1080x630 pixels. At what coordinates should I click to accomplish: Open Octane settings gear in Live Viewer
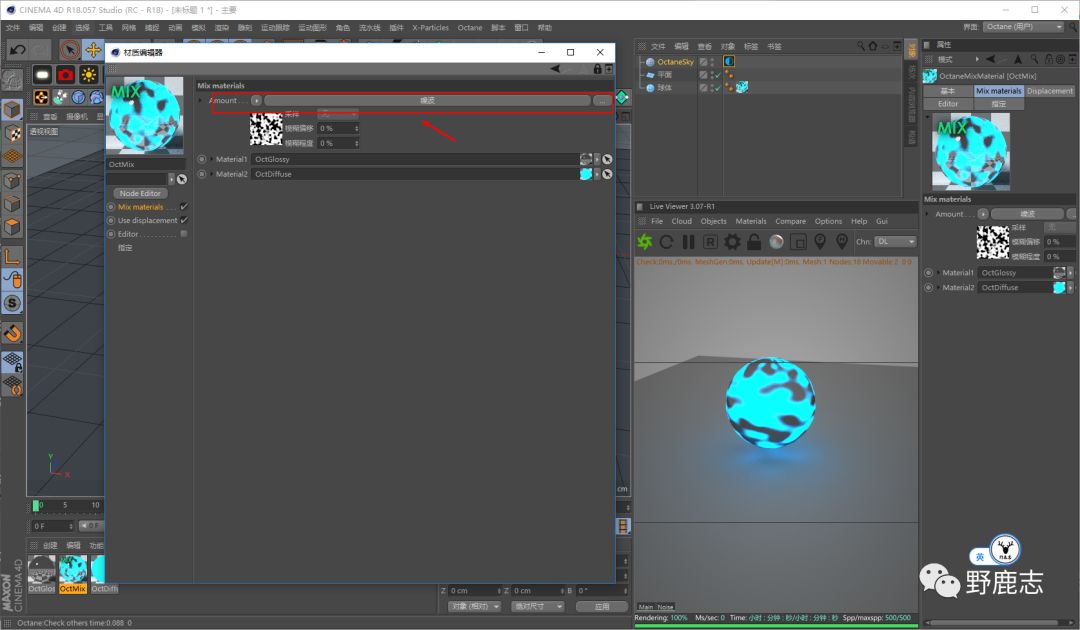click(x=732, y=242)
